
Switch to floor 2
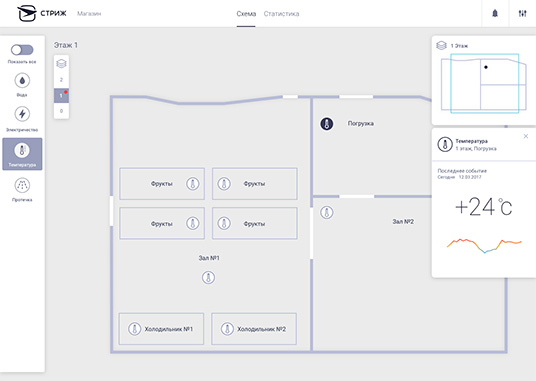[61, 80]
